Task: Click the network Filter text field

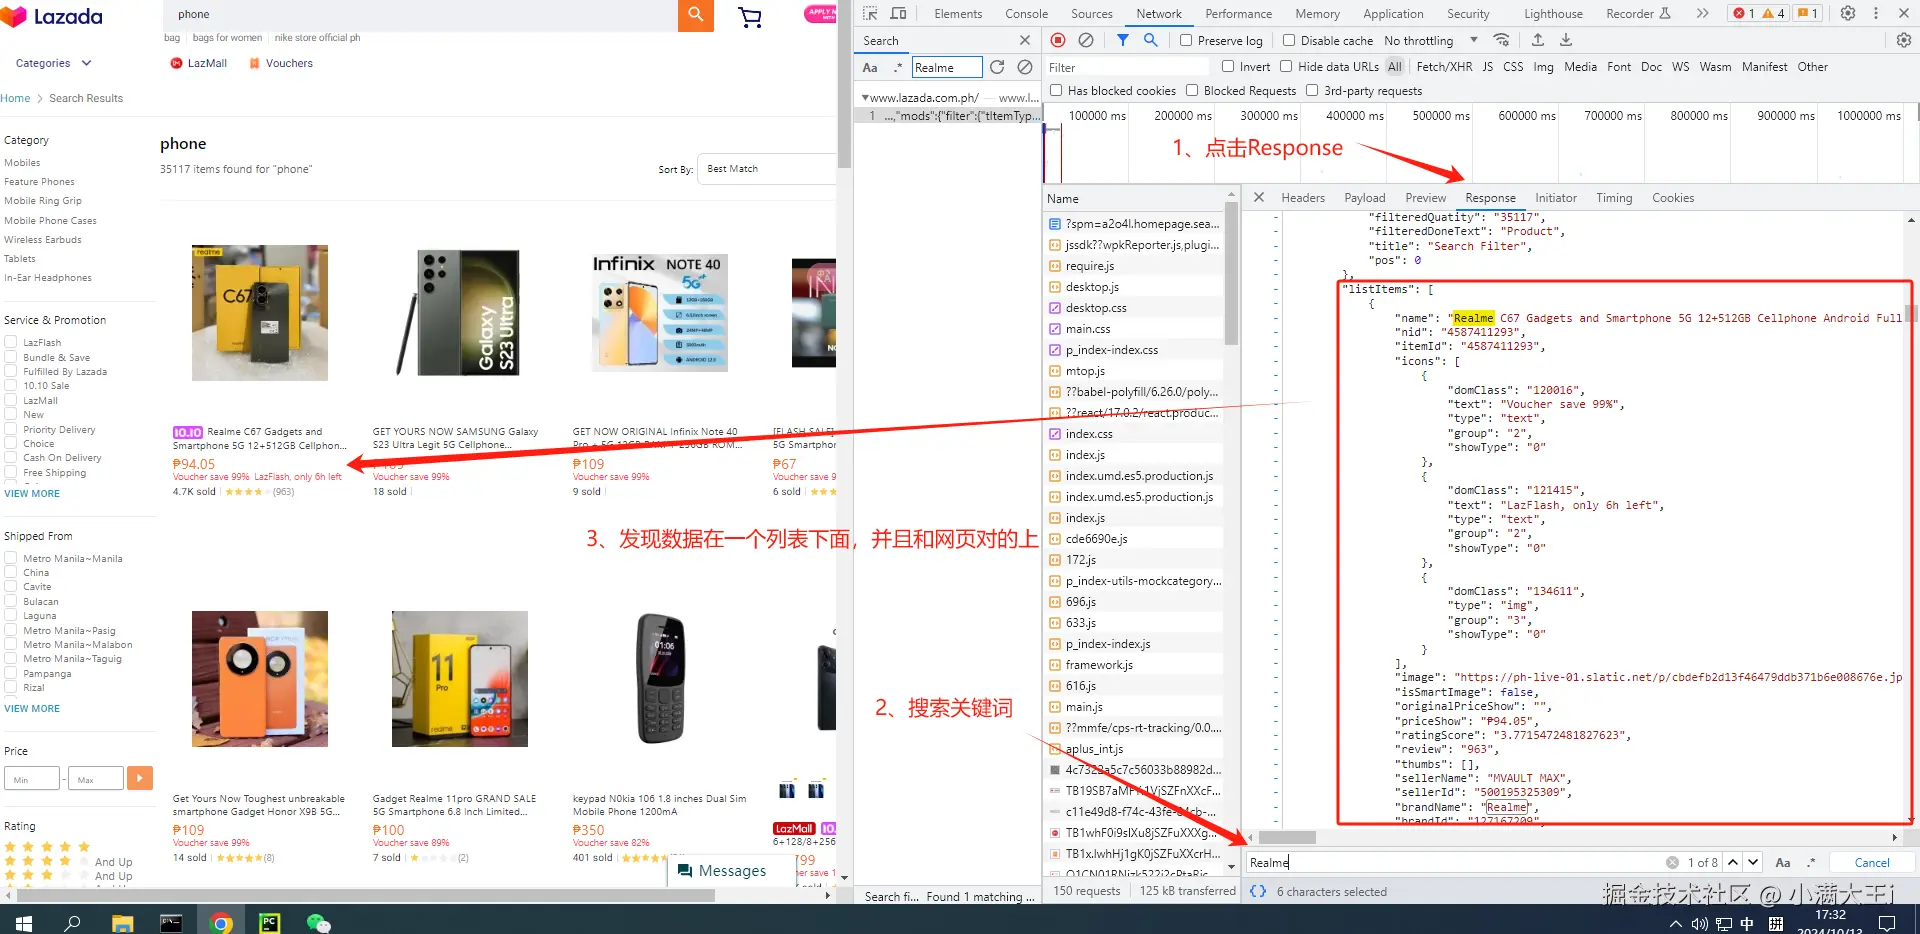Action: tap(1127, 67)
